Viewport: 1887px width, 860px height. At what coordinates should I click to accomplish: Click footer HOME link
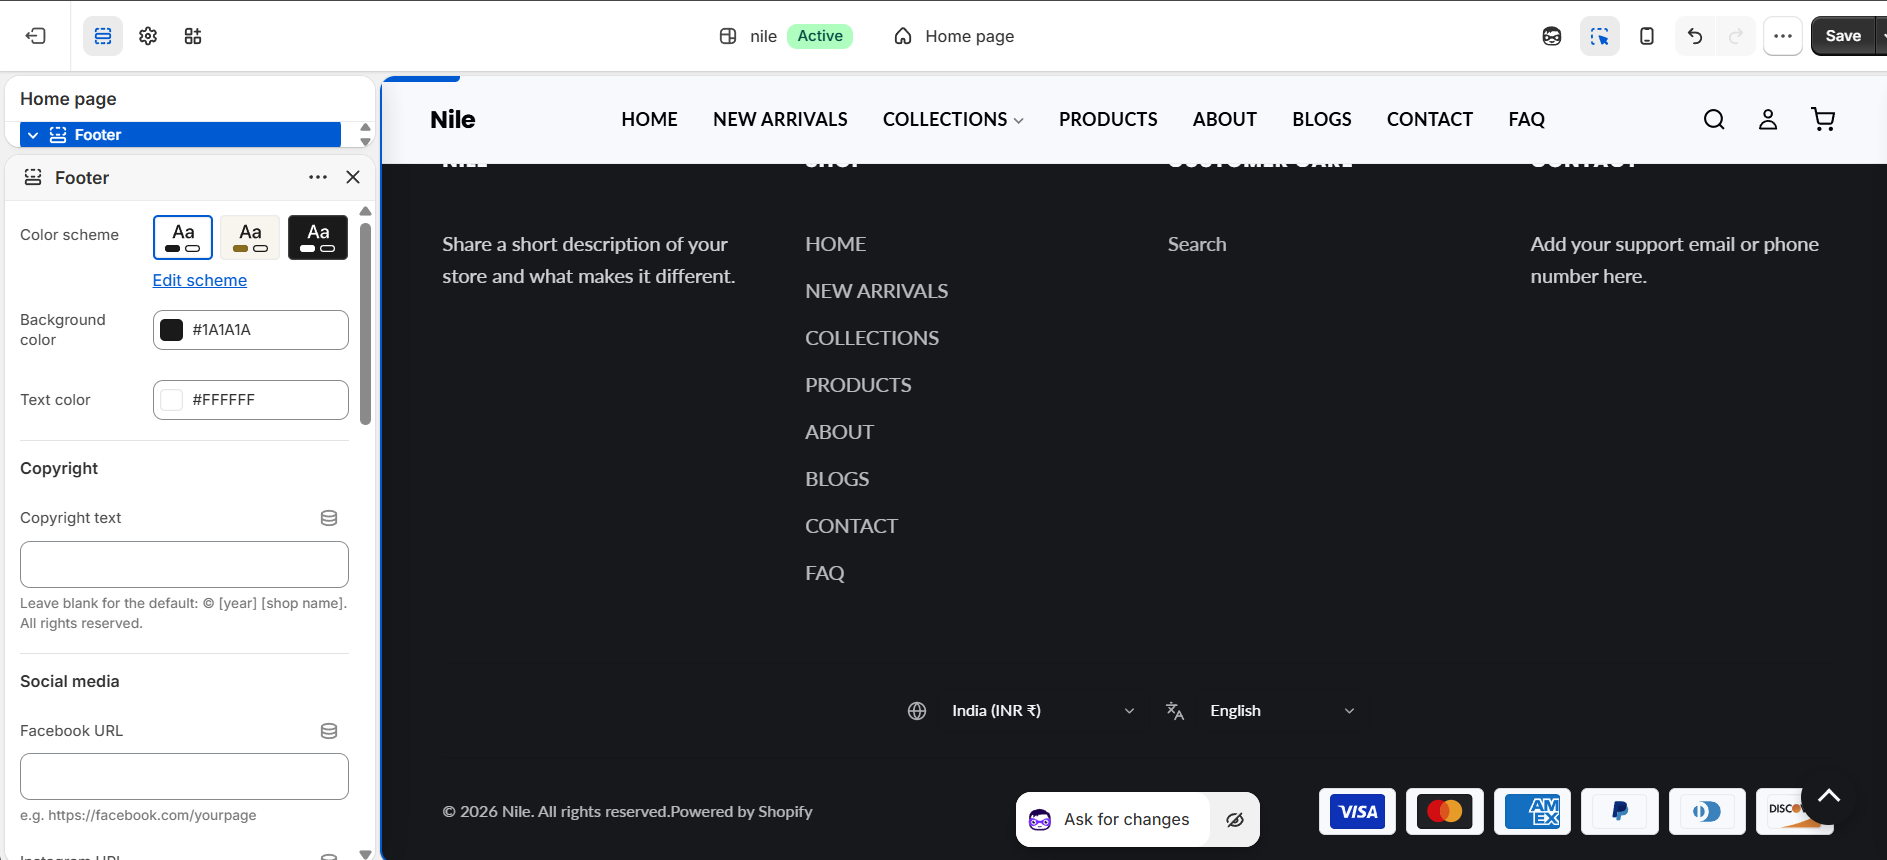click(x=836, y=244)
